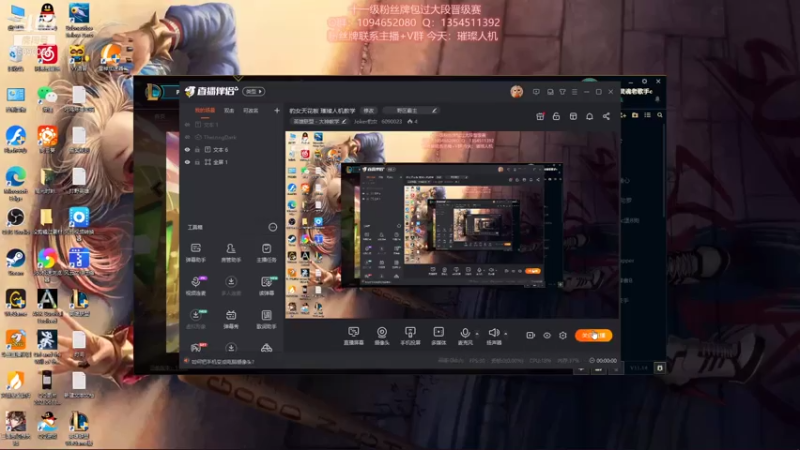The height and width of the screenshot is (450, 800).
Task: Open the hamburger menu in title bar
Action: click(574, 92)
